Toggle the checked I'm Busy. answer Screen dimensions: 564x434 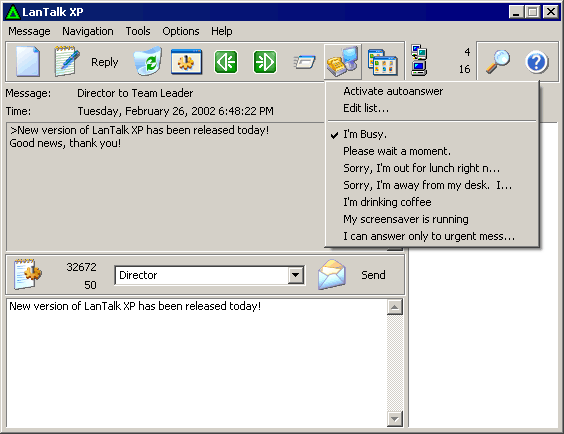coord(432,134)
